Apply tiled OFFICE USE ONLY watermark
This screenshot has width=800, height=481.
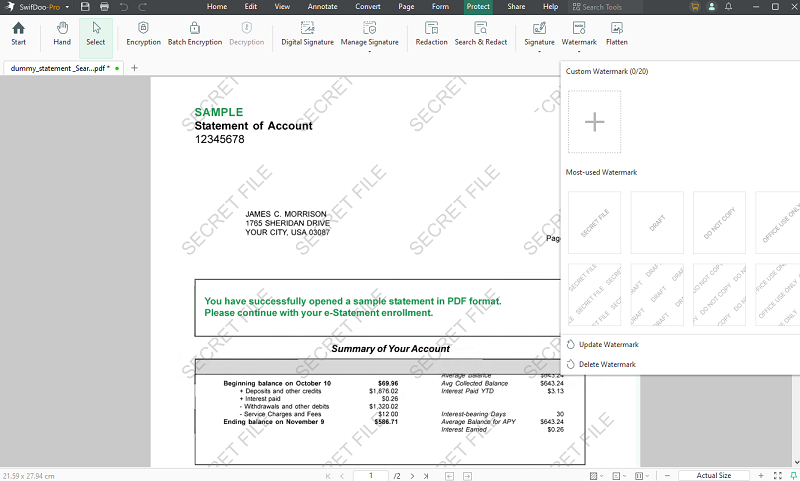pos(778,295)
